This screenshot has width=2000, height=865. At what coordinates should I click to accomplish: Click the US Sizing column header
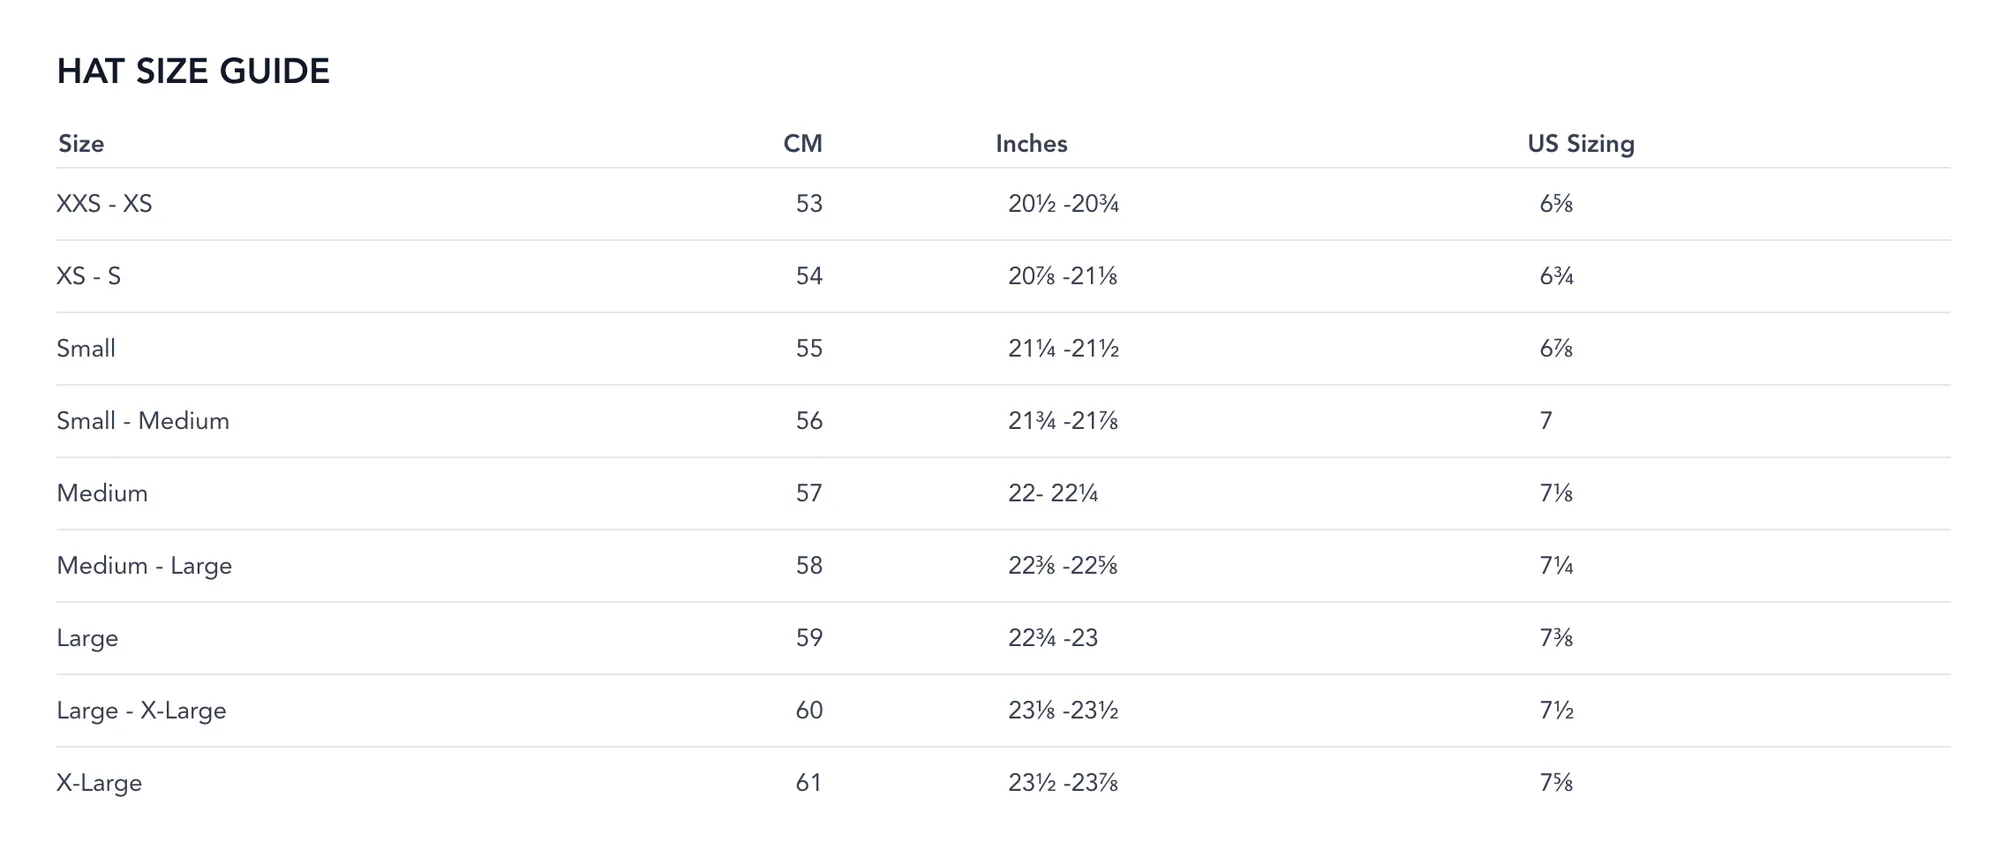pos(1580,144)
